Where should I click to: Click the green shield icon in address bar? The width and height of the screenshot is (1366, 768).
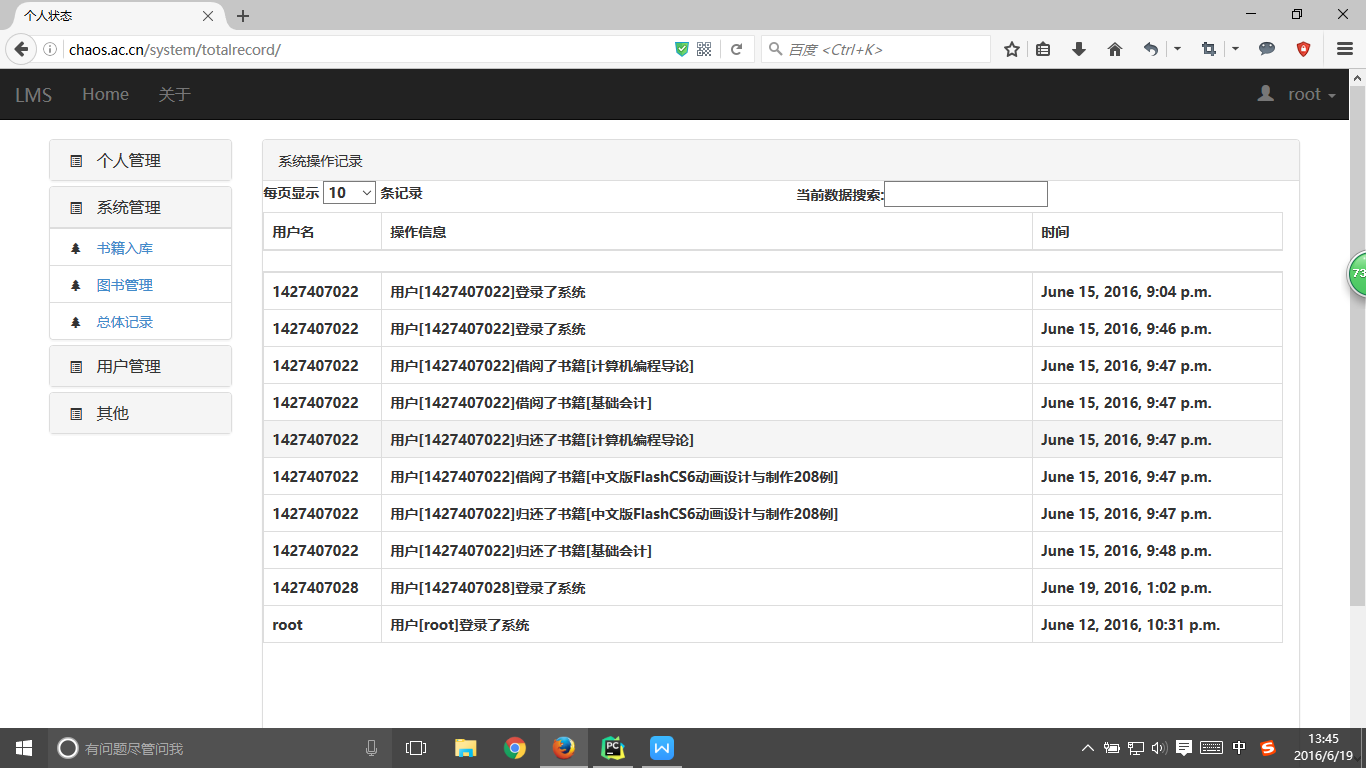pyautogui.click(x=682, y=49)
